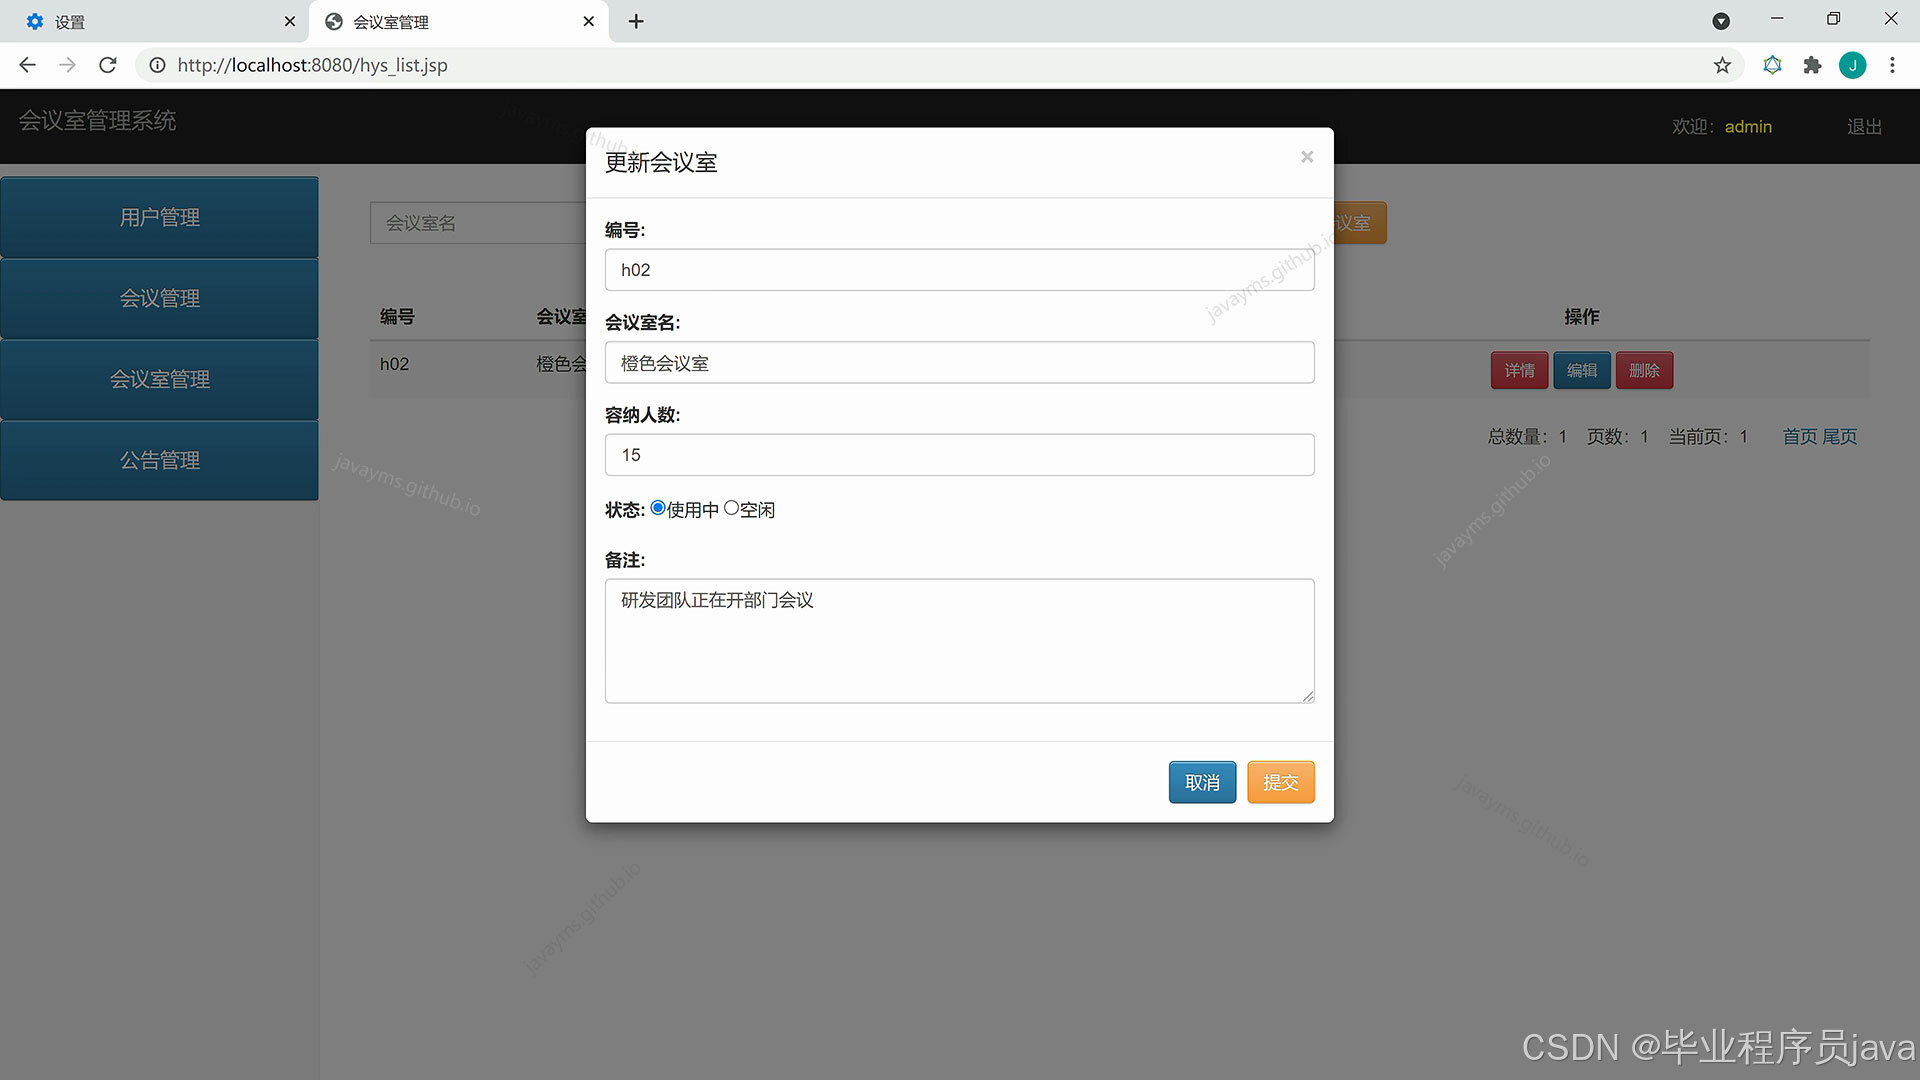The width and height of the screenshot is (1920, 1080).
Task: Click the 删除 button for row h02
Action: pyautogui.click(x=1643, y=370)
